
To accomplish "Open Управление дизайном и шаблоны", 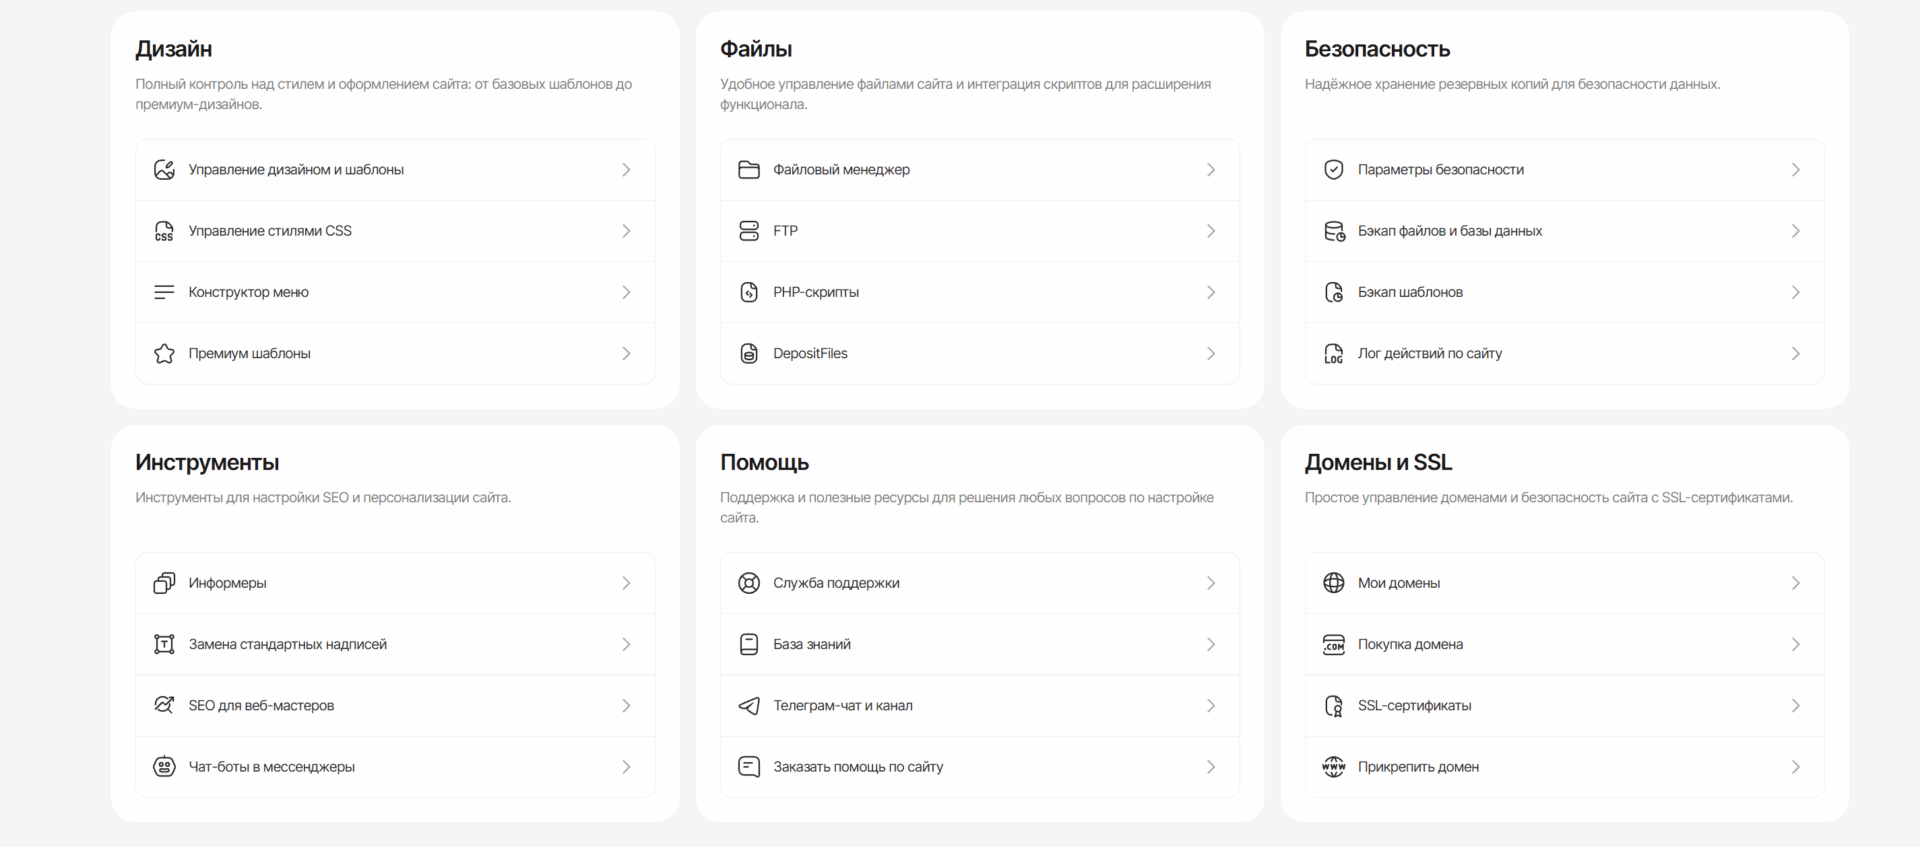I will click(296, 170).
